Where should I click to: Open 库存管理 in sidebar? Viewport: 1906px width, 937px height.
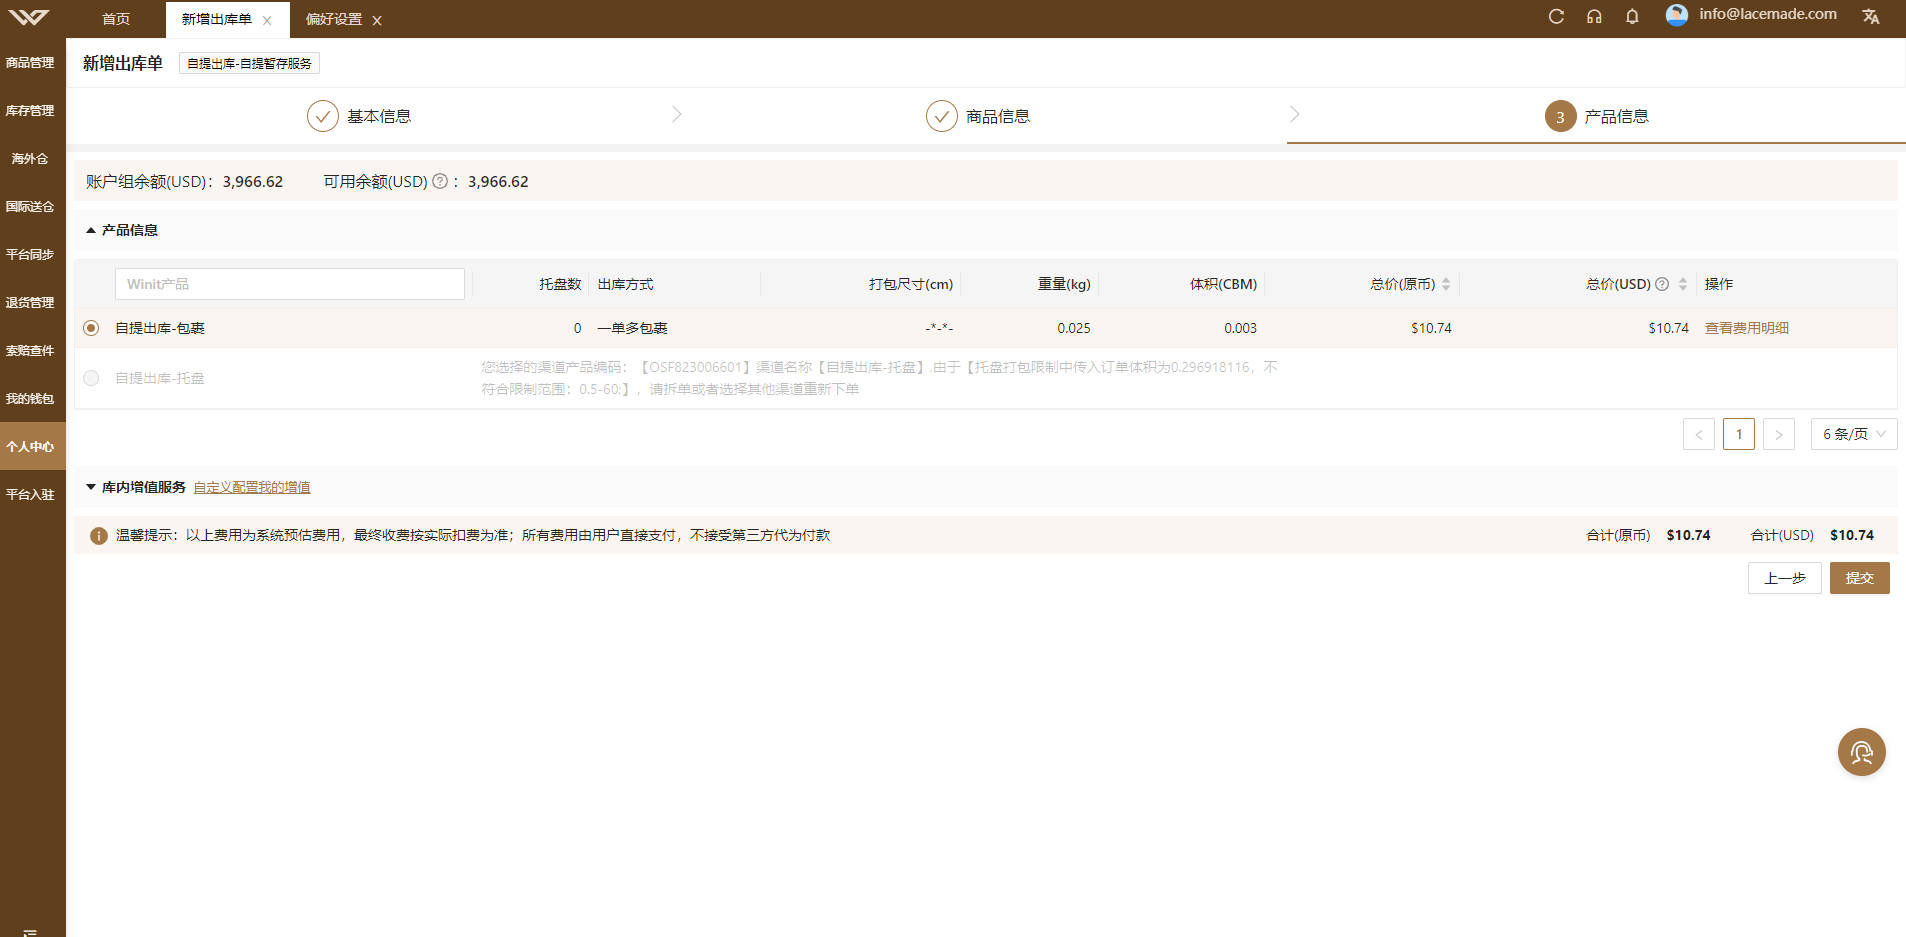click(30, 110)
